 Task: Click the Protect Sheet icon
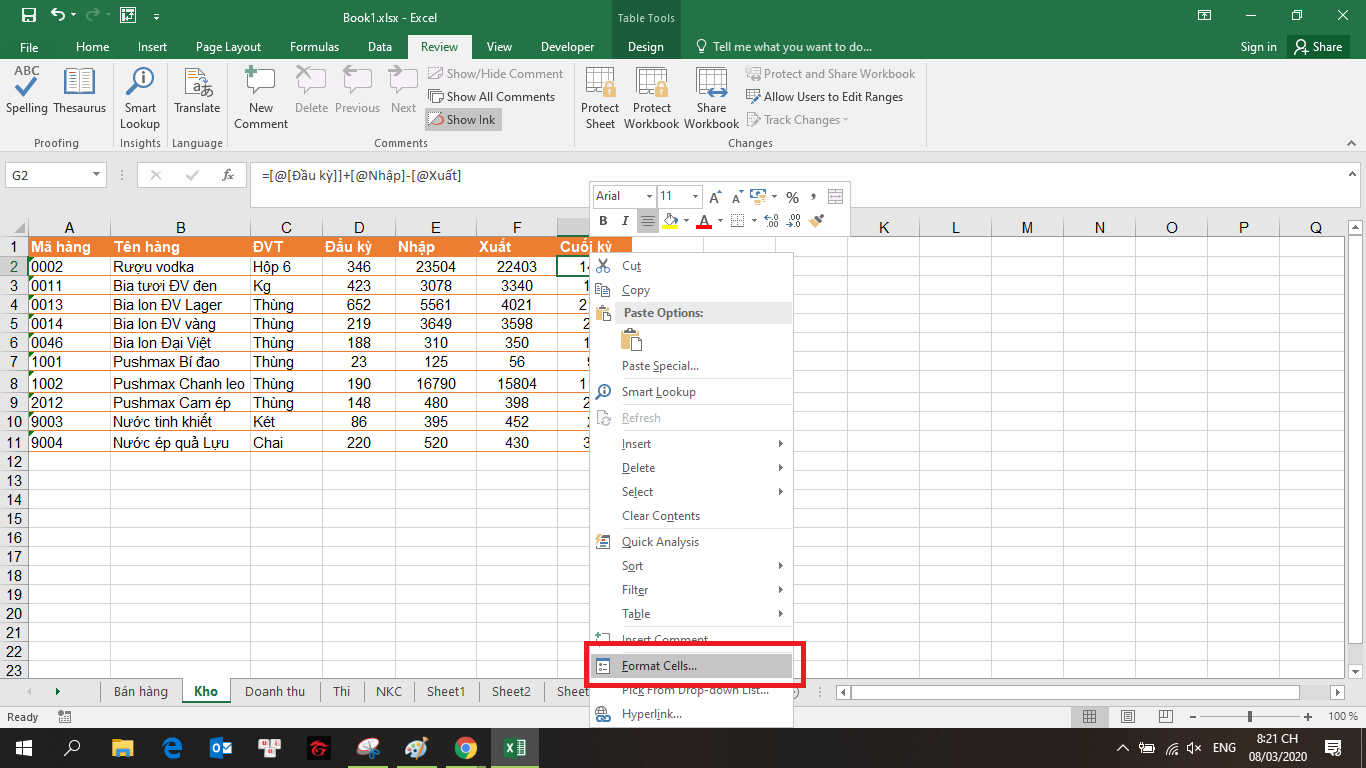[600, 98]
